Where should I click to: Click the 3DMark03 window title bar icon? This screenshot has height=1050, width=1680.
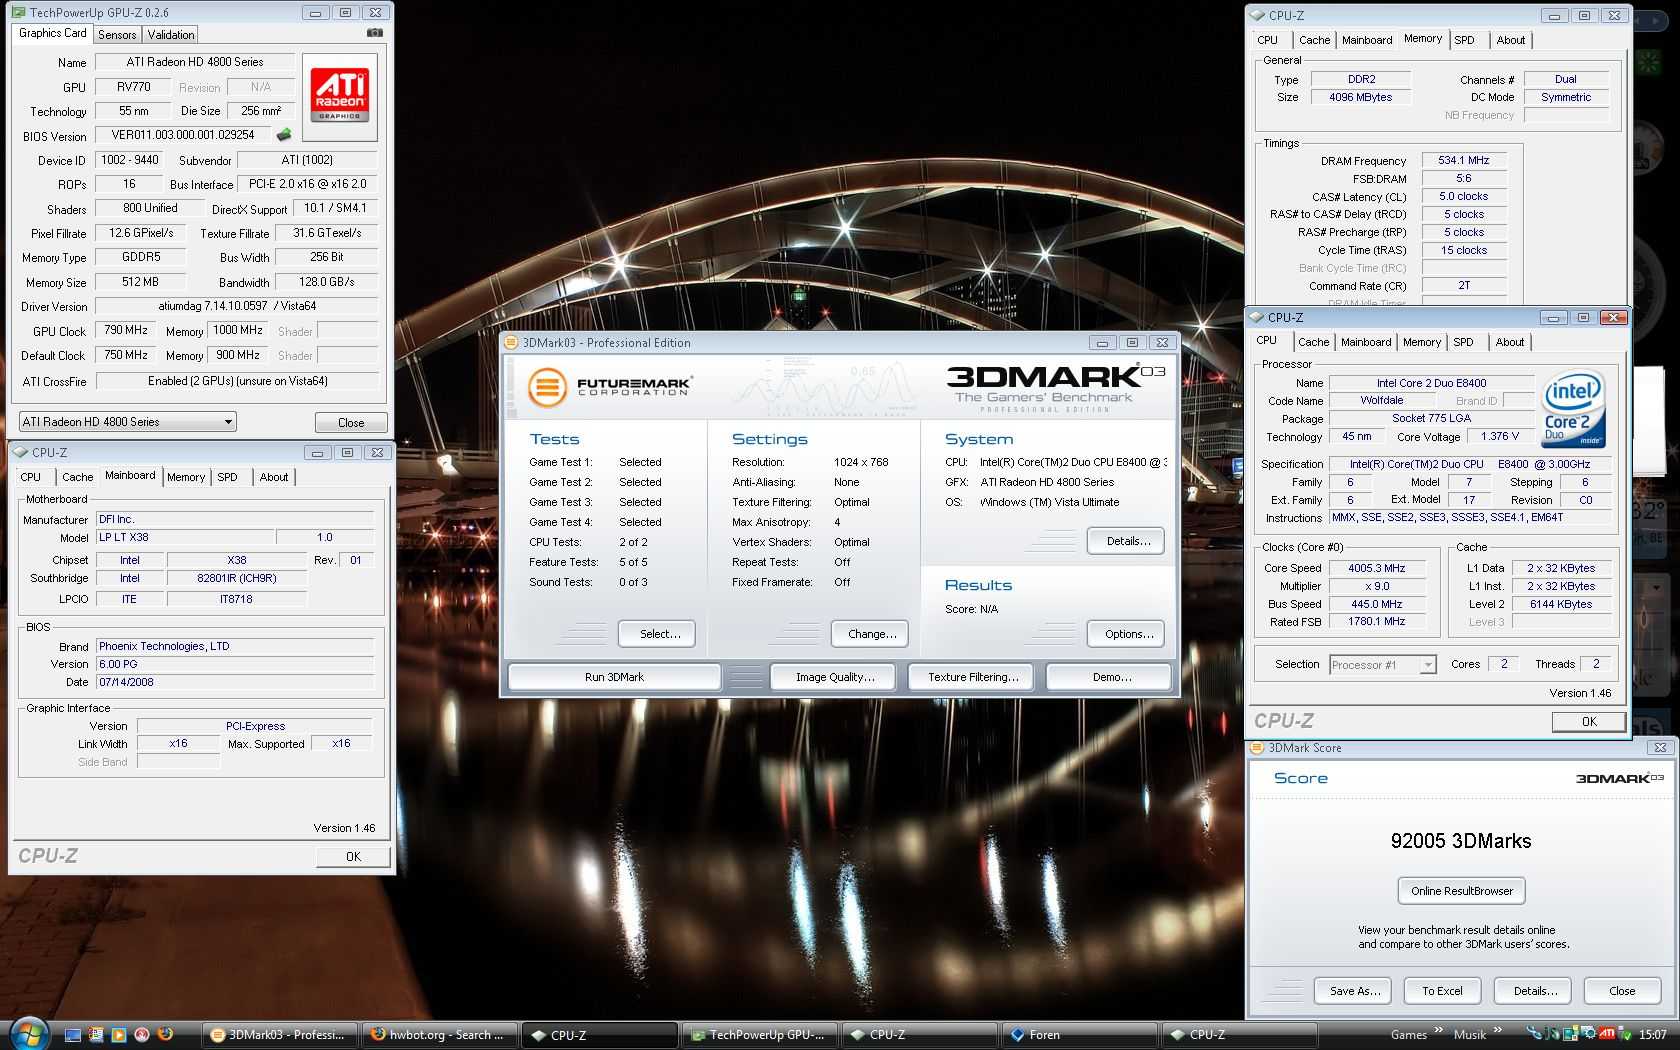coord(511,342)
